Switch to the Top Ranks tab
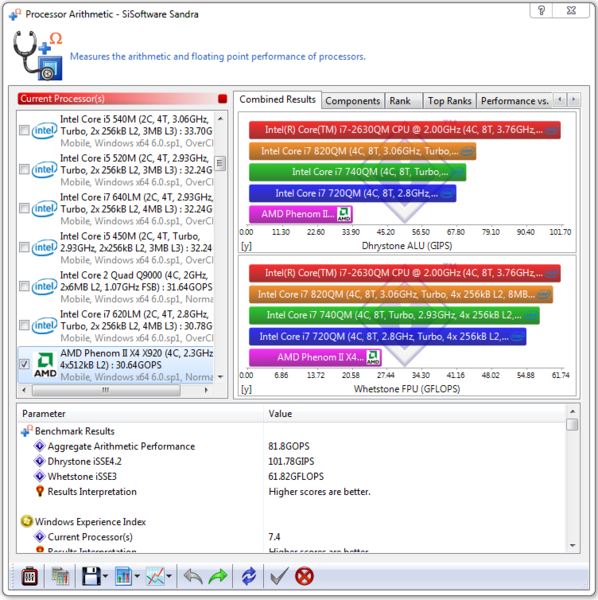Image resolution: width=598 pixels, height=600 pixels. (x=449, y=101)
